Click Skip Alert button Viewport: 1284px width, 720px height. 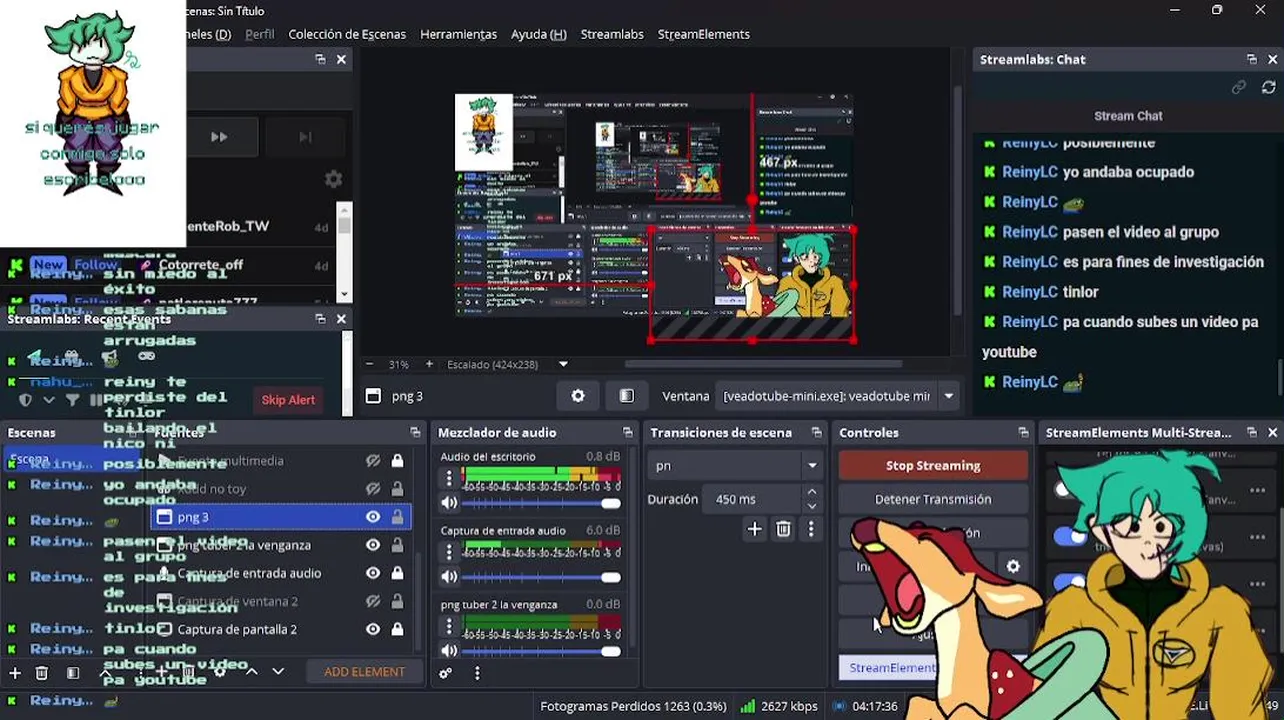click(x=288, y=400)
